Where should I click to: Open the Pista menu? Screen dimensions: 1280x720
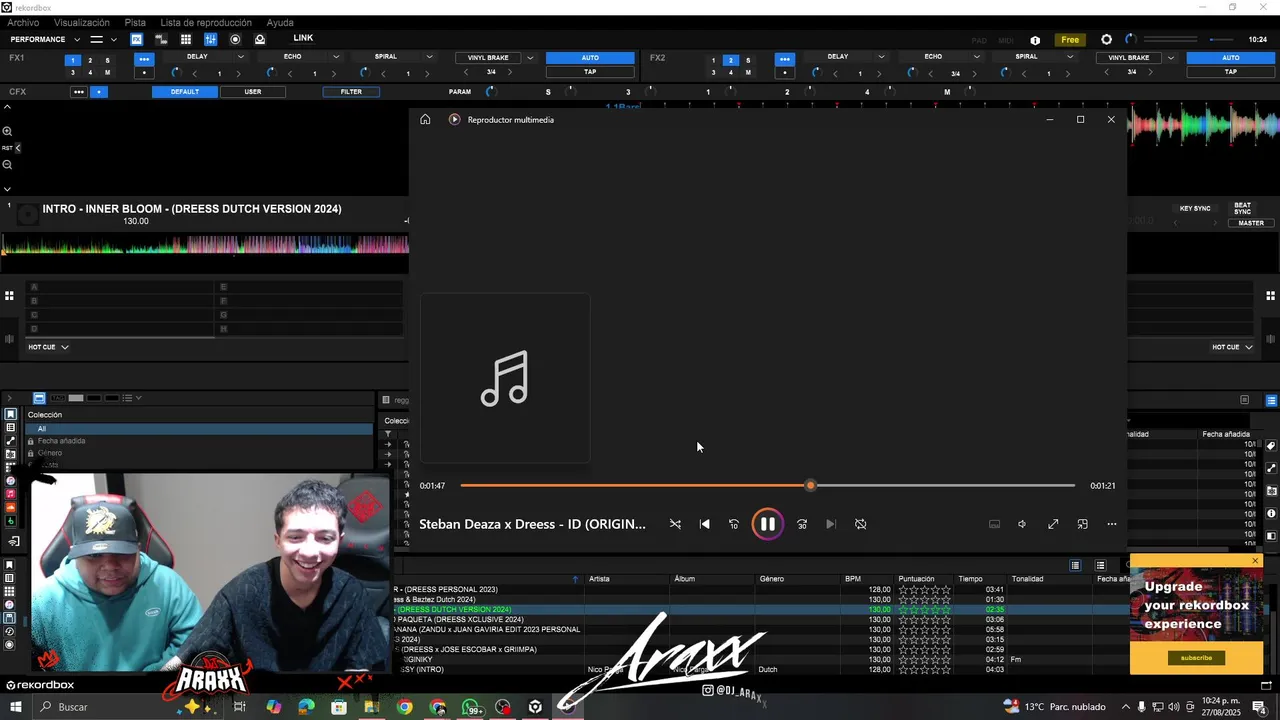[x=135, y=22]
